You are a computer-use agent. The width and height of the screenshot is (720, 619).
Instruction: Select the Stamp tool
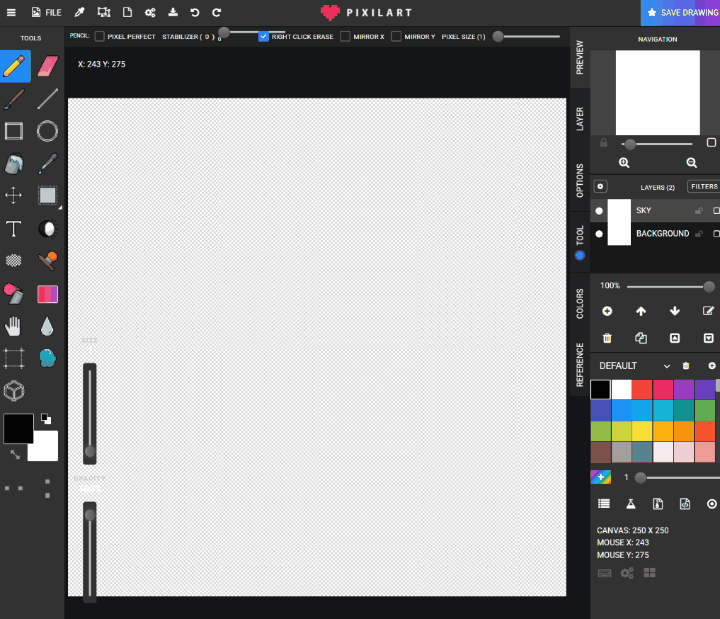[47, 260]
